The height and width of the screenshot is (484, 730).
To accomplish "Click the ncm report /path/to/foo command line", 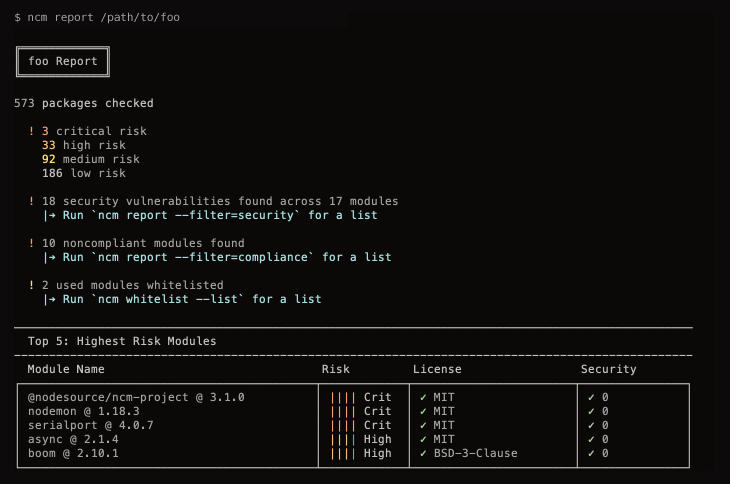I will (97, 17).
